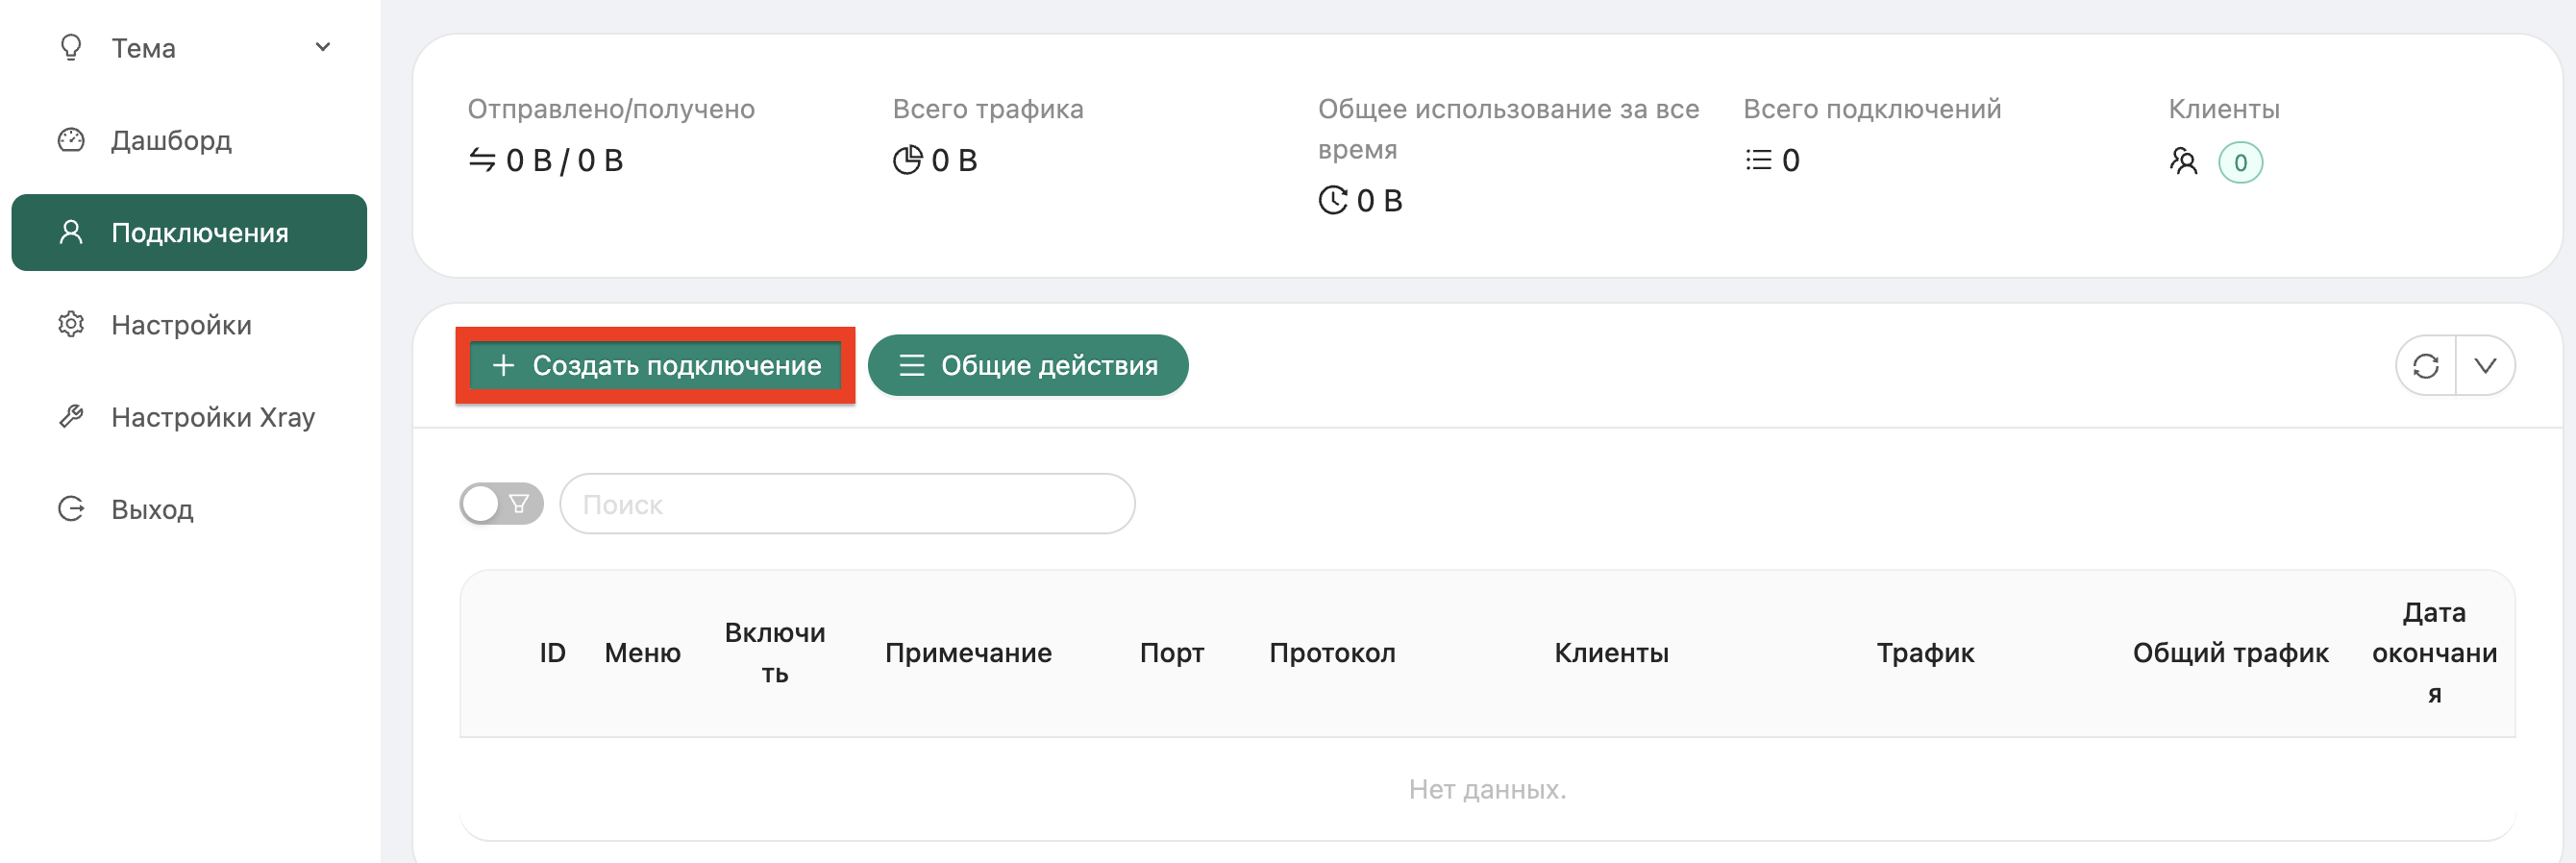The width and height of the screenshot is (2576, 863).
Task: Open the chevron dropdown beside the refresh button
Action: (2486, 365)
